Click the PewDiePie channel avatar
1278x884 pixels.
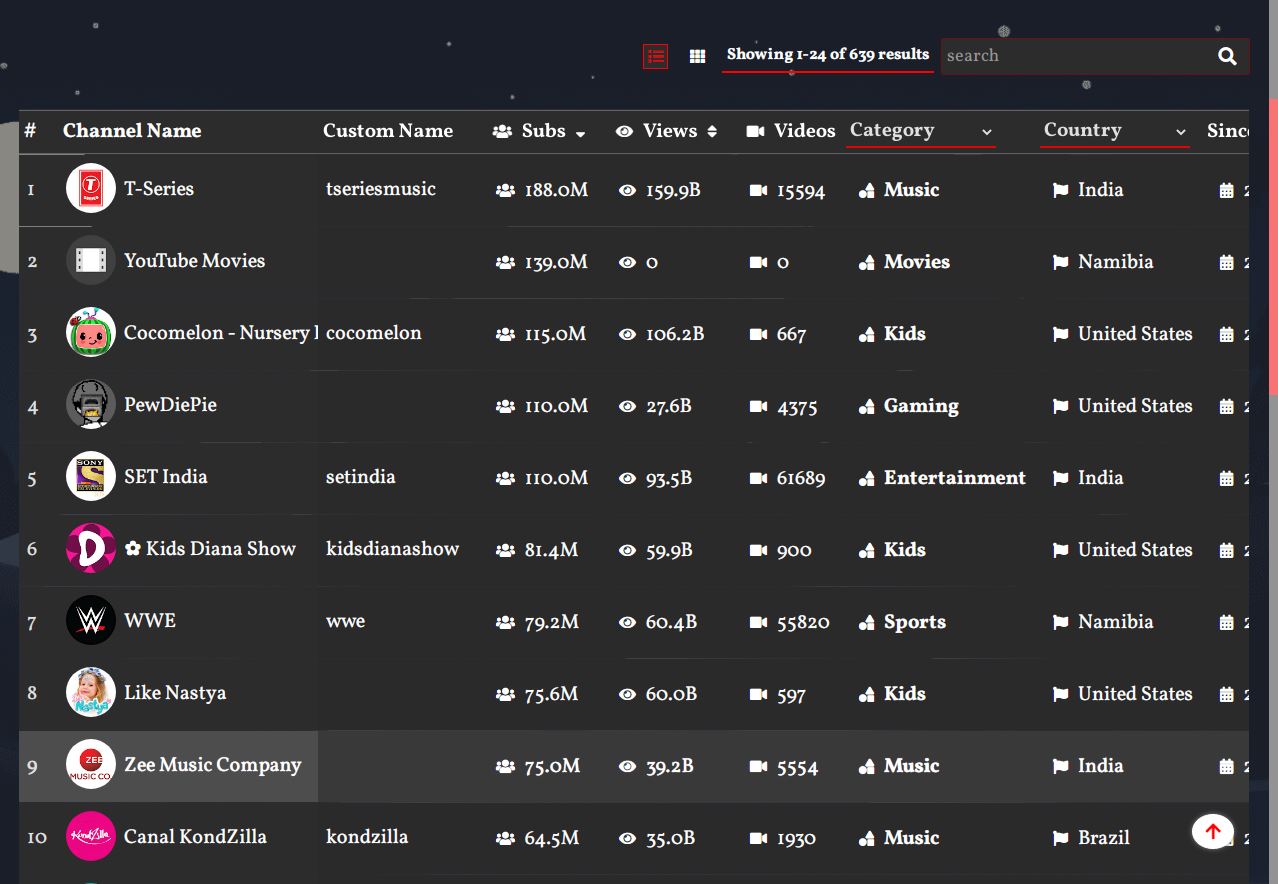[x=91, y=405]
